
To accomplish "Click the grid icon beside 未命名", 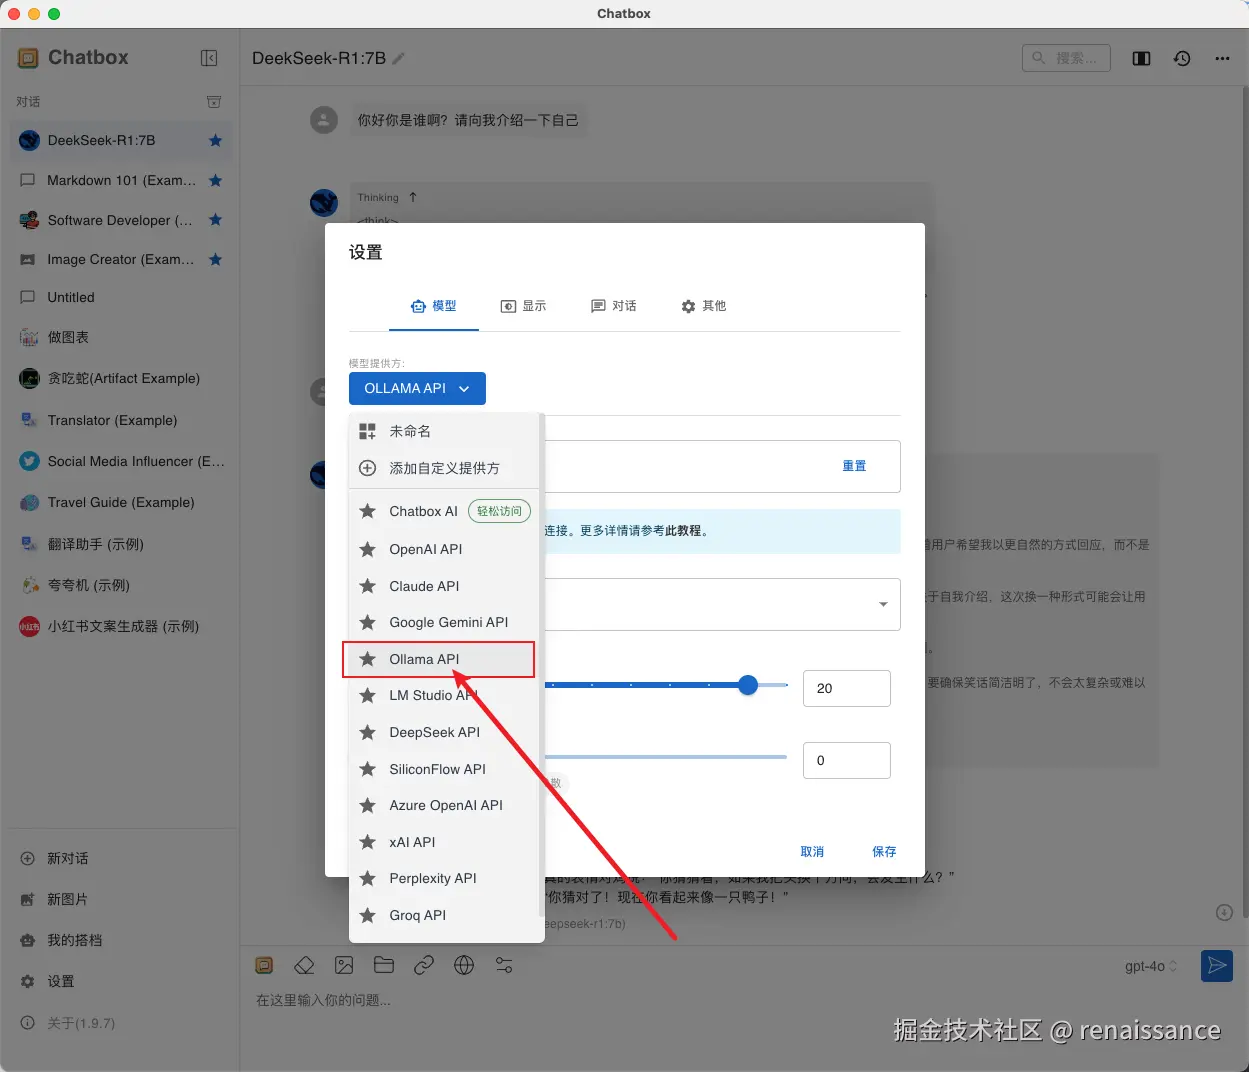I will coord(368,431).
